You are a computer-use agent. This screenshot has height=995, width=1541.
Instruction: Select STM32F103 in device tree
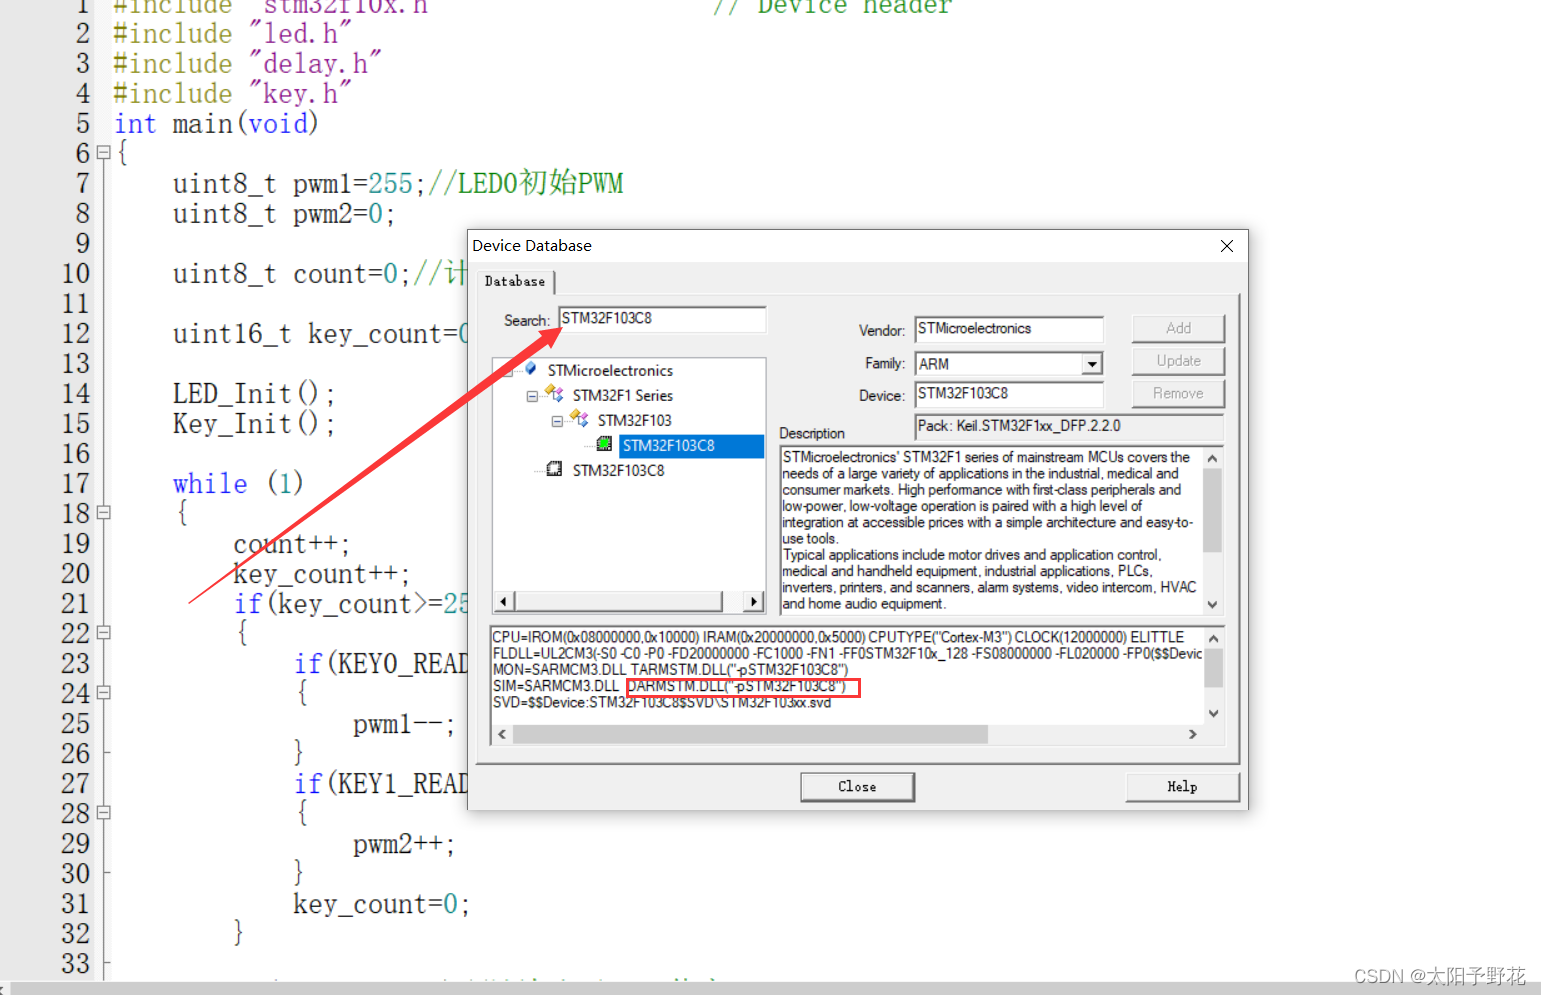point(634,420)
